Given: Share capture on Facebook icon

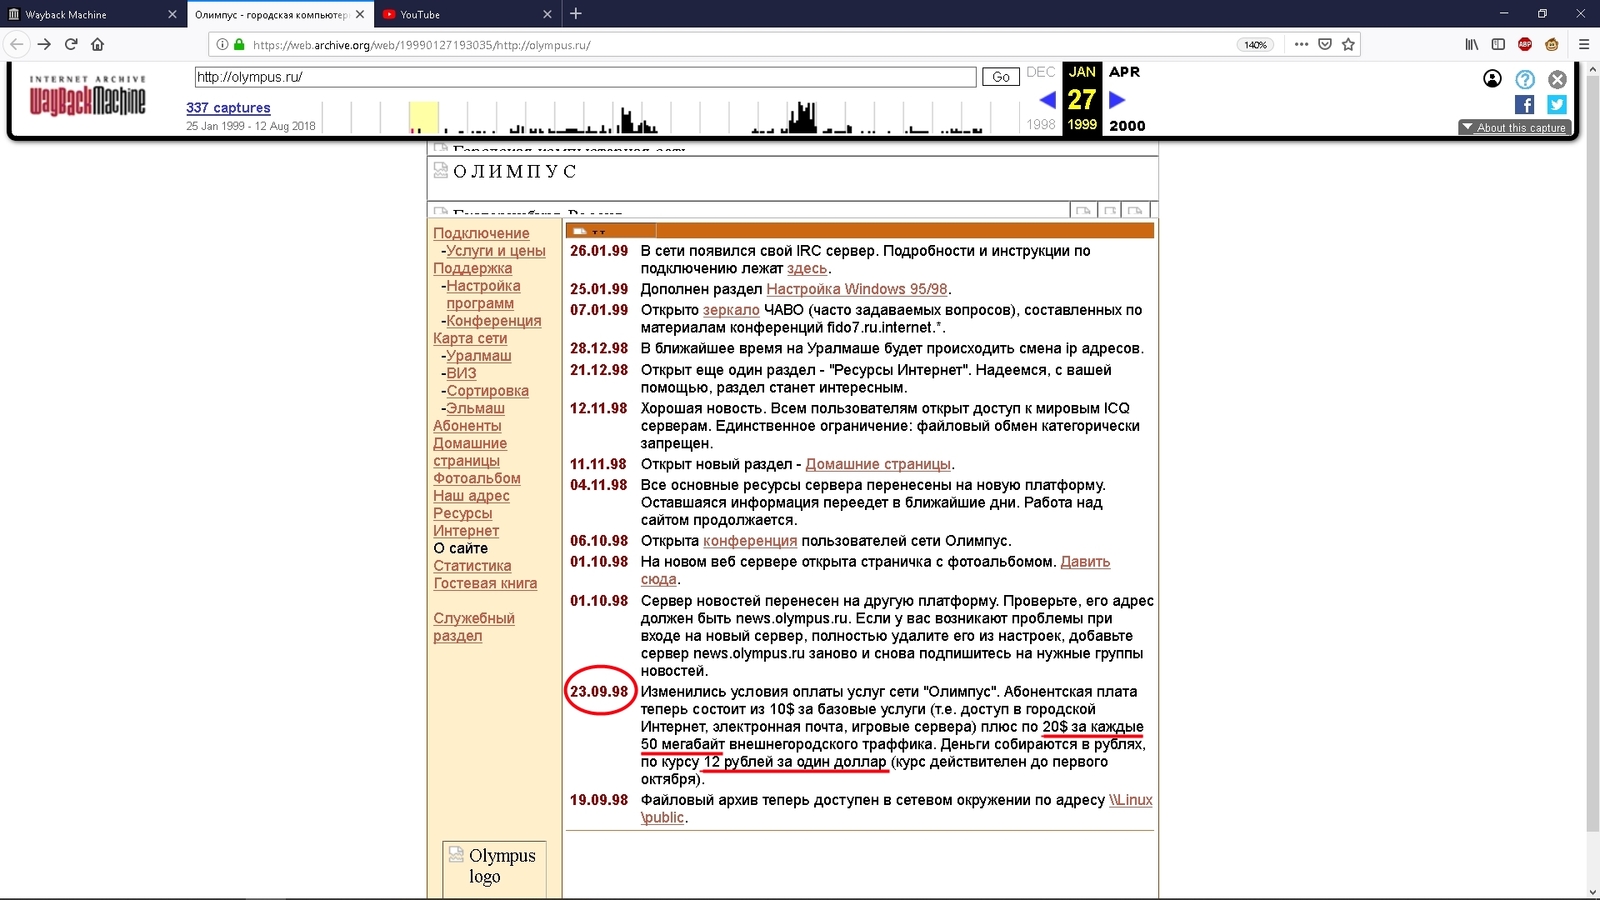Looking at the screenshot, I should pos(1525,104).
